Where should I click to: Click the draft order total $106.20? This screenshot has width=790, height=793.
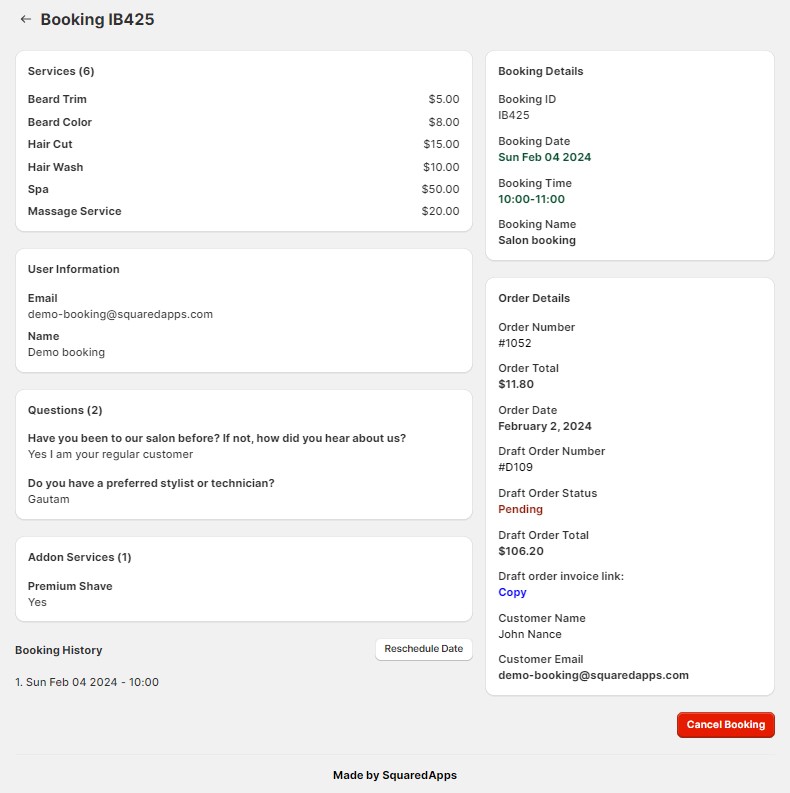coord(521,551)
